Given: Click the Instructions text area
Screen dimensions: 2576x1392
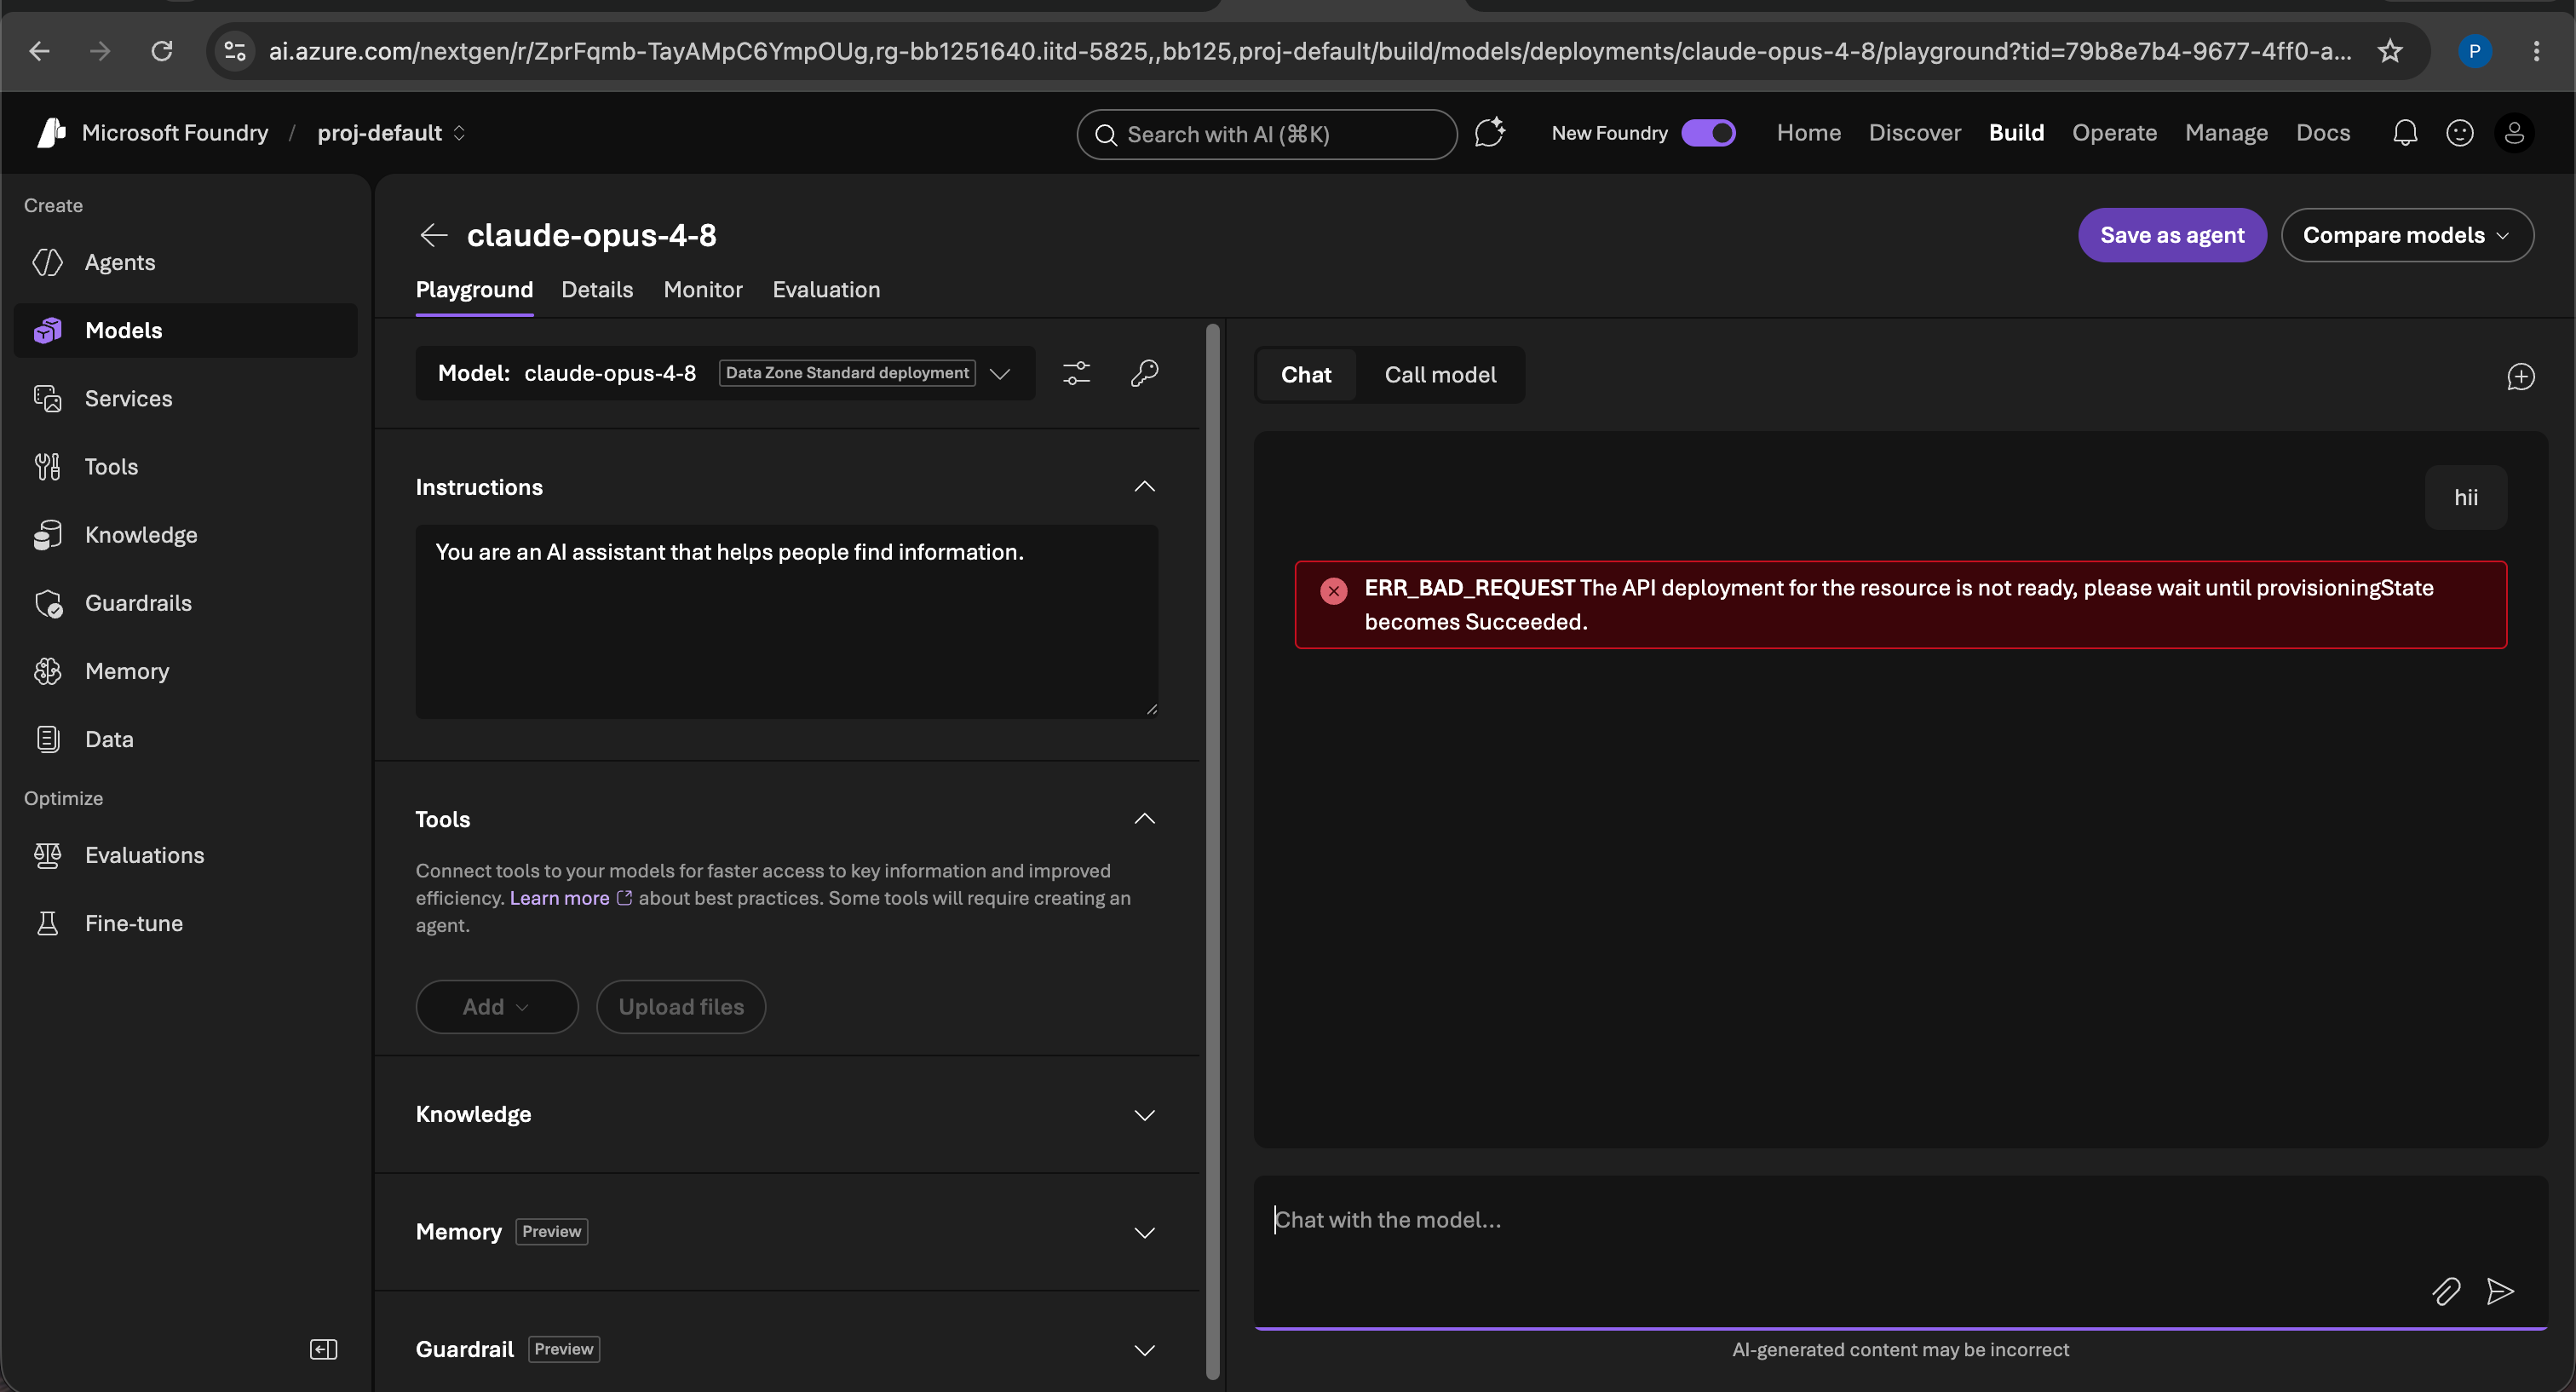Looking at the screenshot, I should tap(787, 621).
